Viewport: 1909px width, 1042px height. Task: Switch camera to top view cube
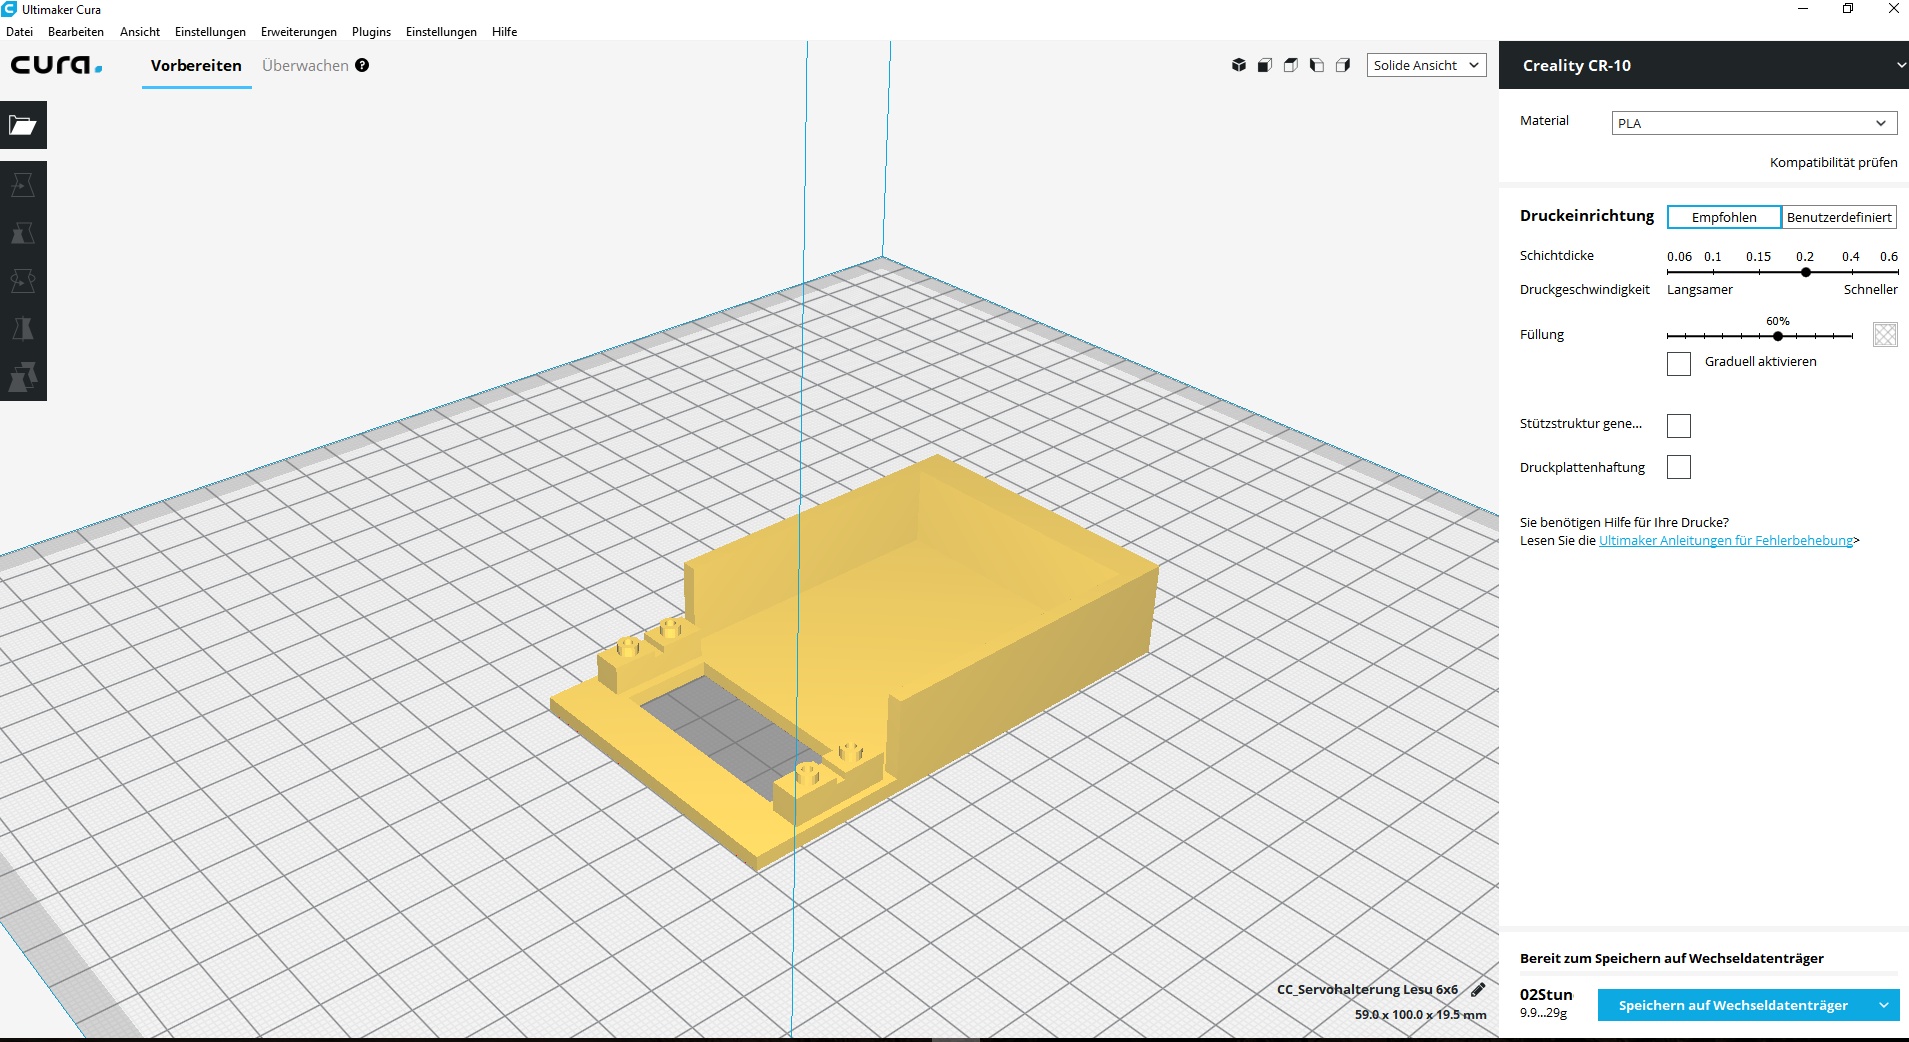coord(1291,65)
